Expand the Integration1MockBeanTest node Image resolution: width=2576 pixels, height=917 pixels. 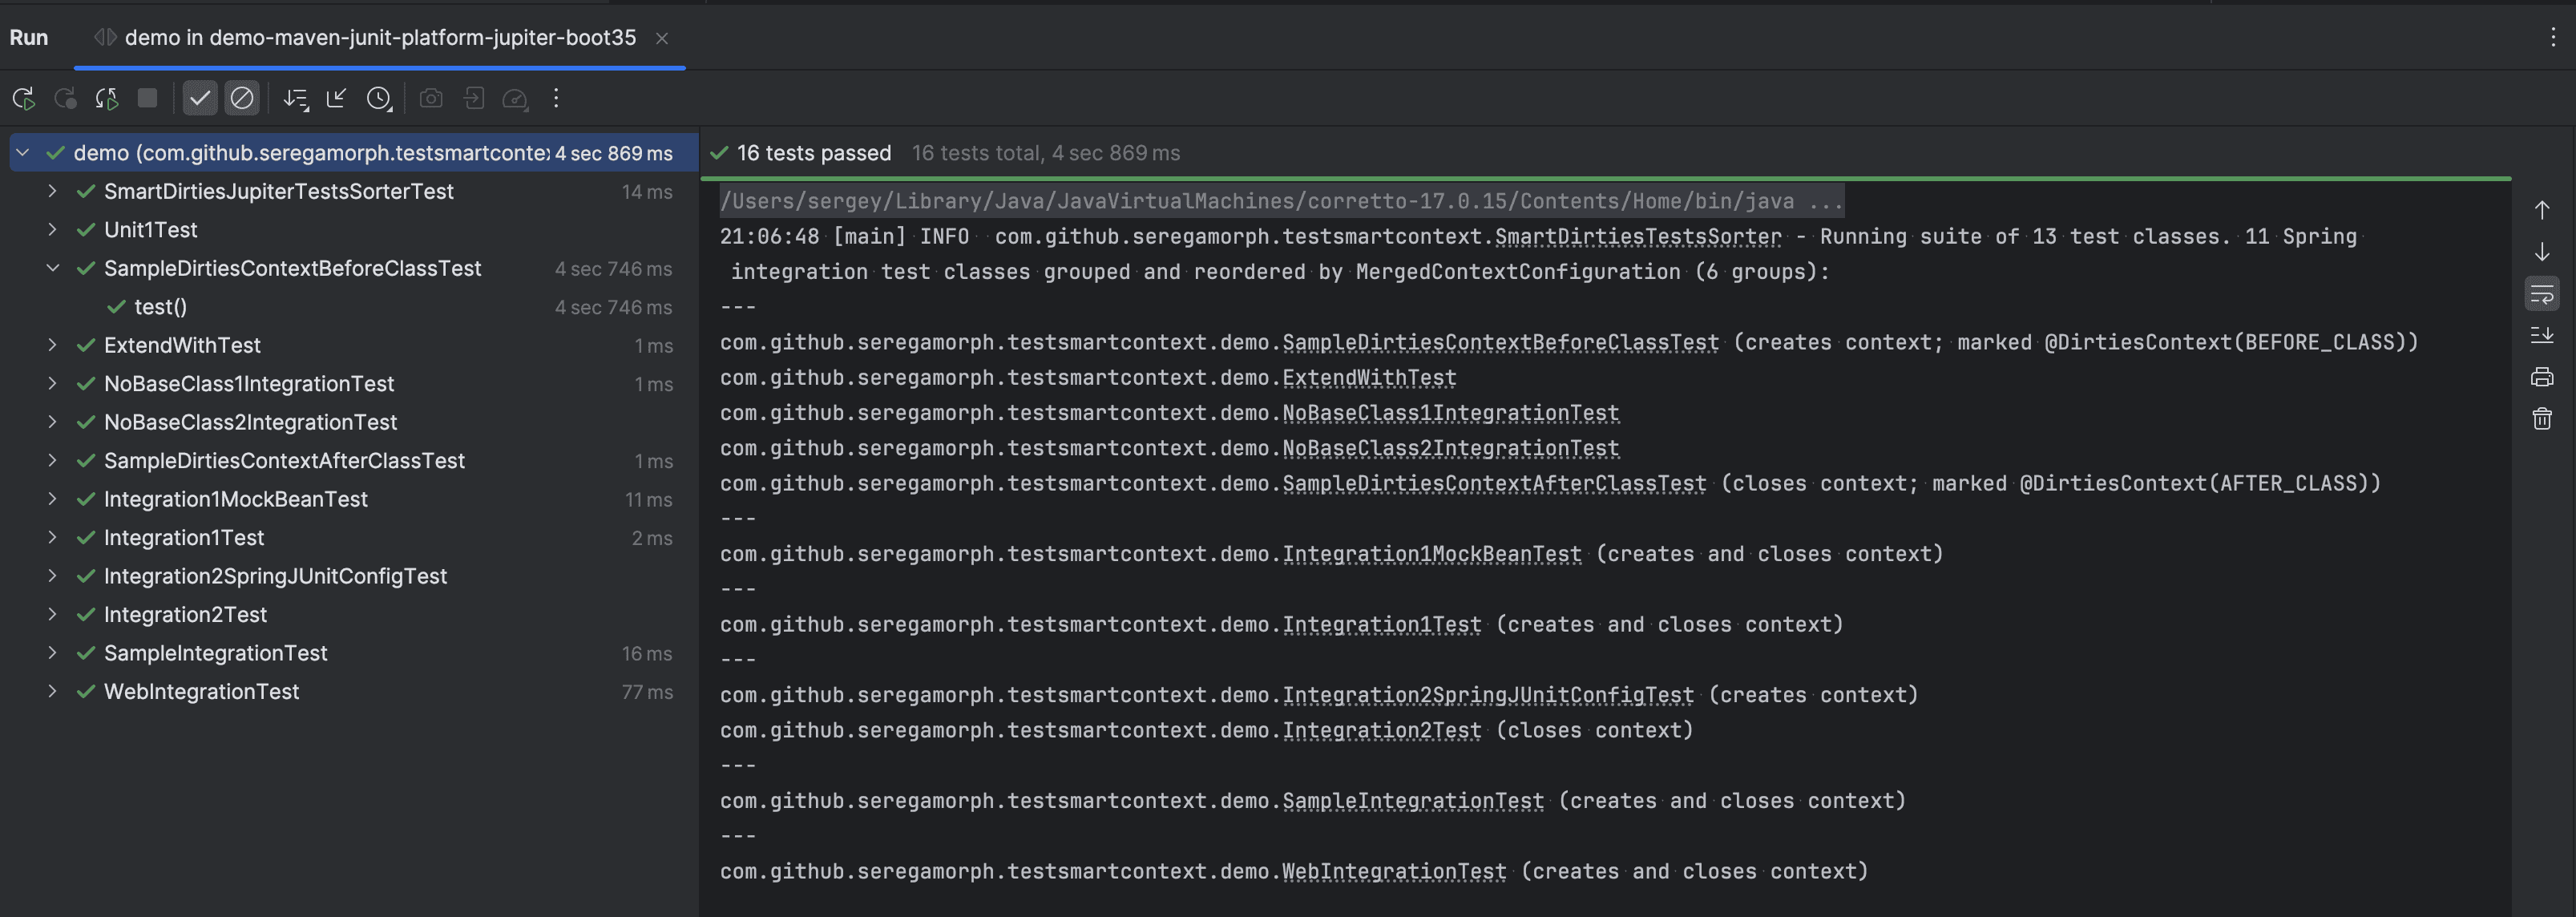click(x=52, y=499)
